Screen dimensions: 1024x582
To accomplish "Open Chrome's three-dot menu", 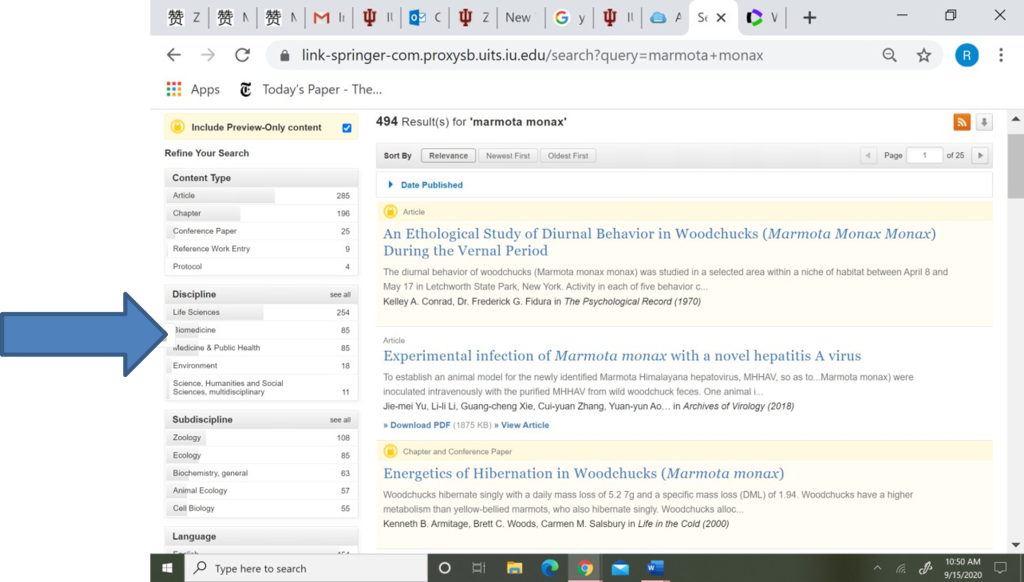I will point(1000,56).
